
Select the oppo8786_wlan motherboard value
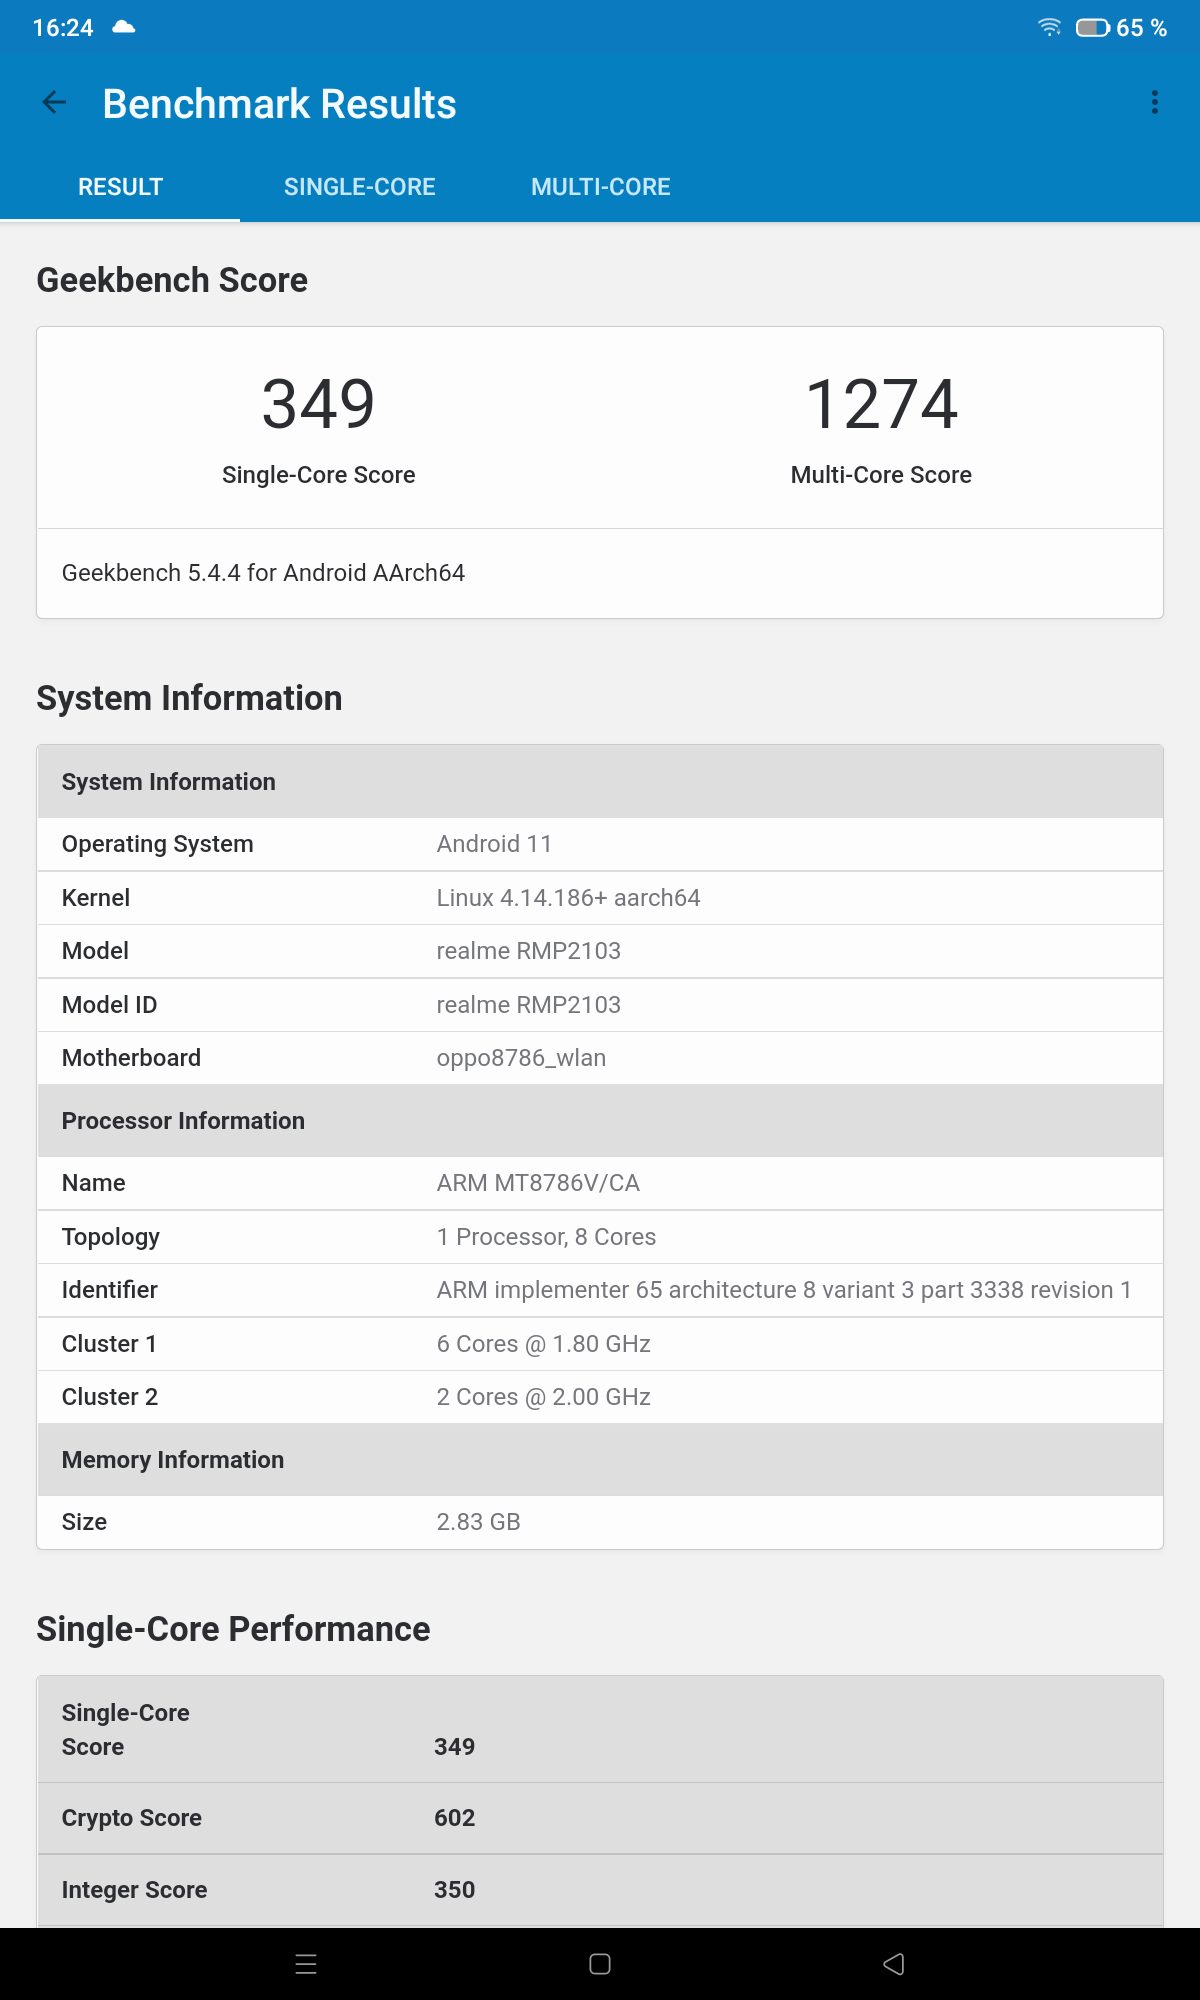[x=521, y=1058]
